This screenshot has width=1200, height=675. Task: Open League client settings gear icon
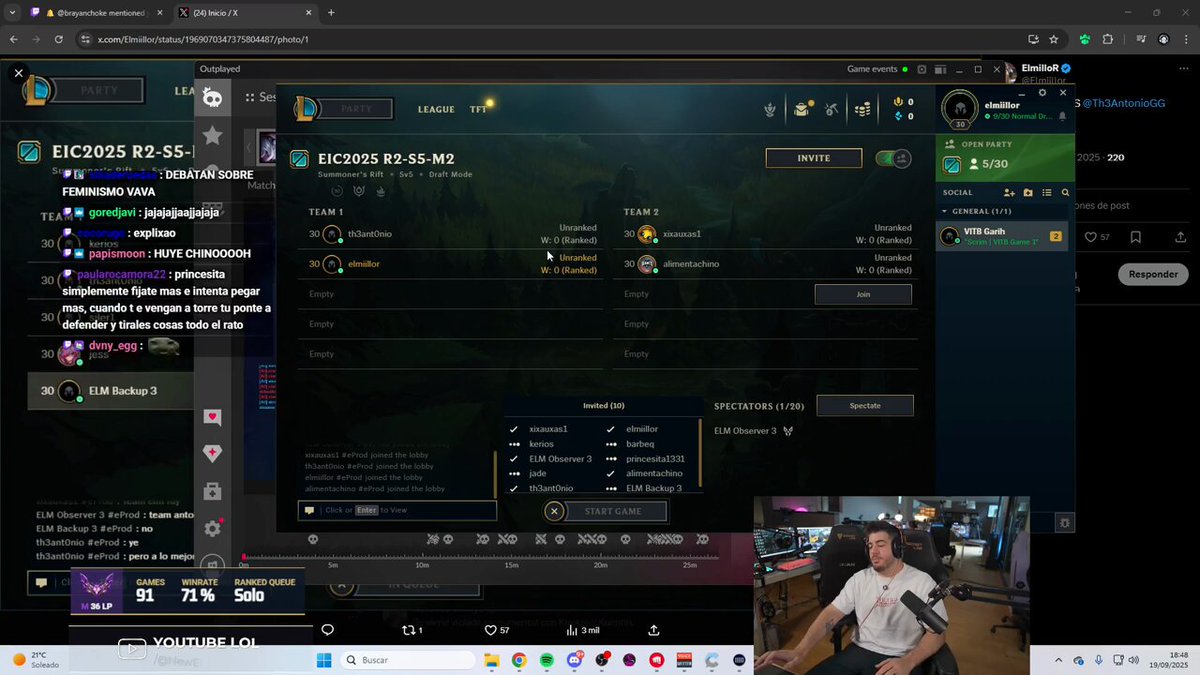[x=1042, y=92]
